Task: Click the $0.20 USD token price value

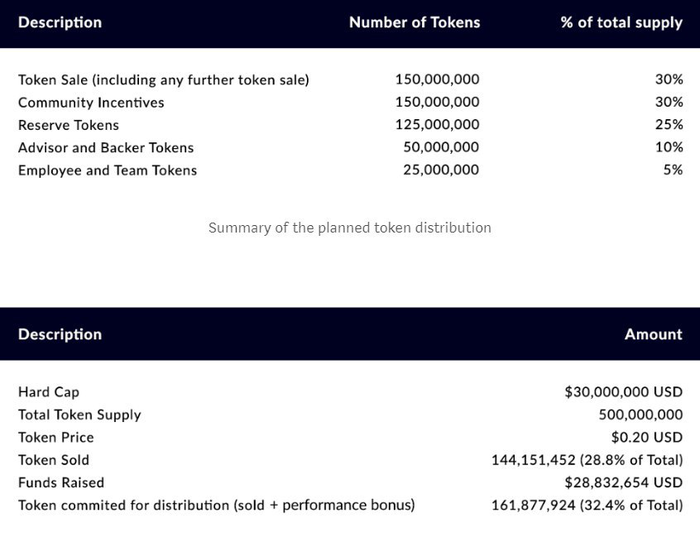Action: click(x=647, y=437)
